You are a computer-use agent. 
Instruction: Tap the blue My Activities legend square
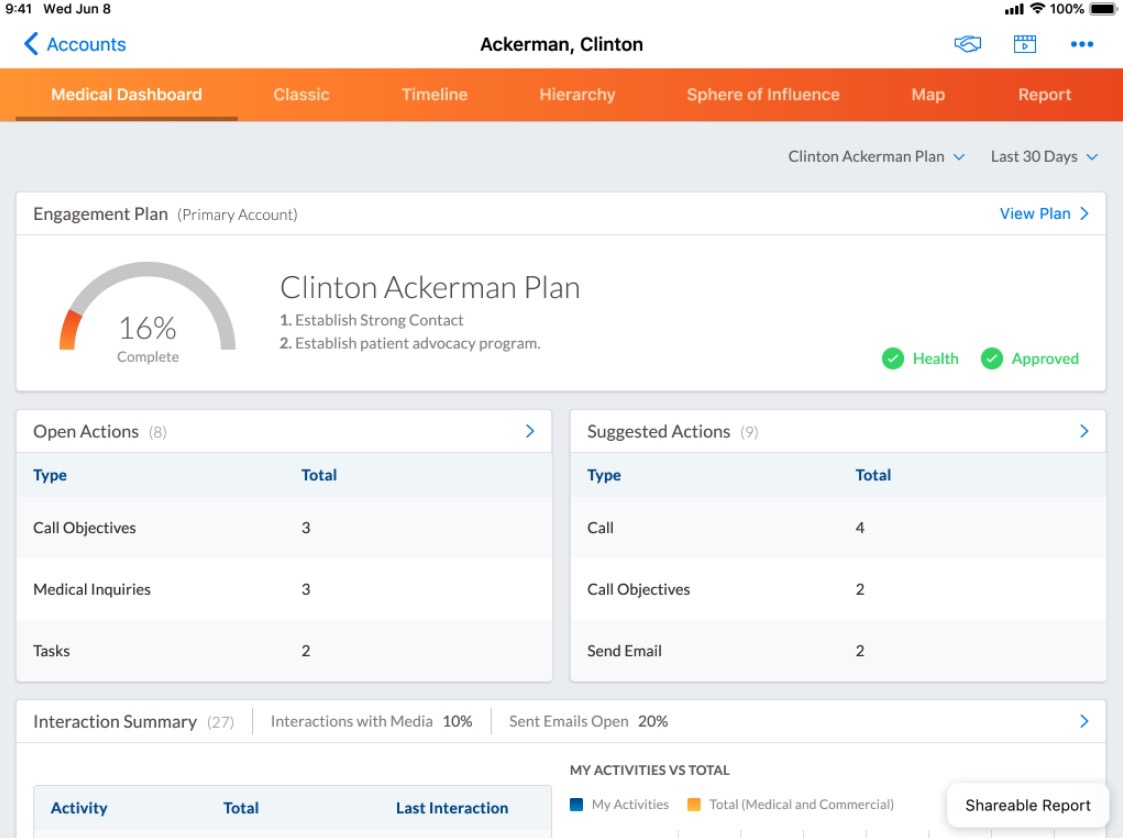click(576, 804)
